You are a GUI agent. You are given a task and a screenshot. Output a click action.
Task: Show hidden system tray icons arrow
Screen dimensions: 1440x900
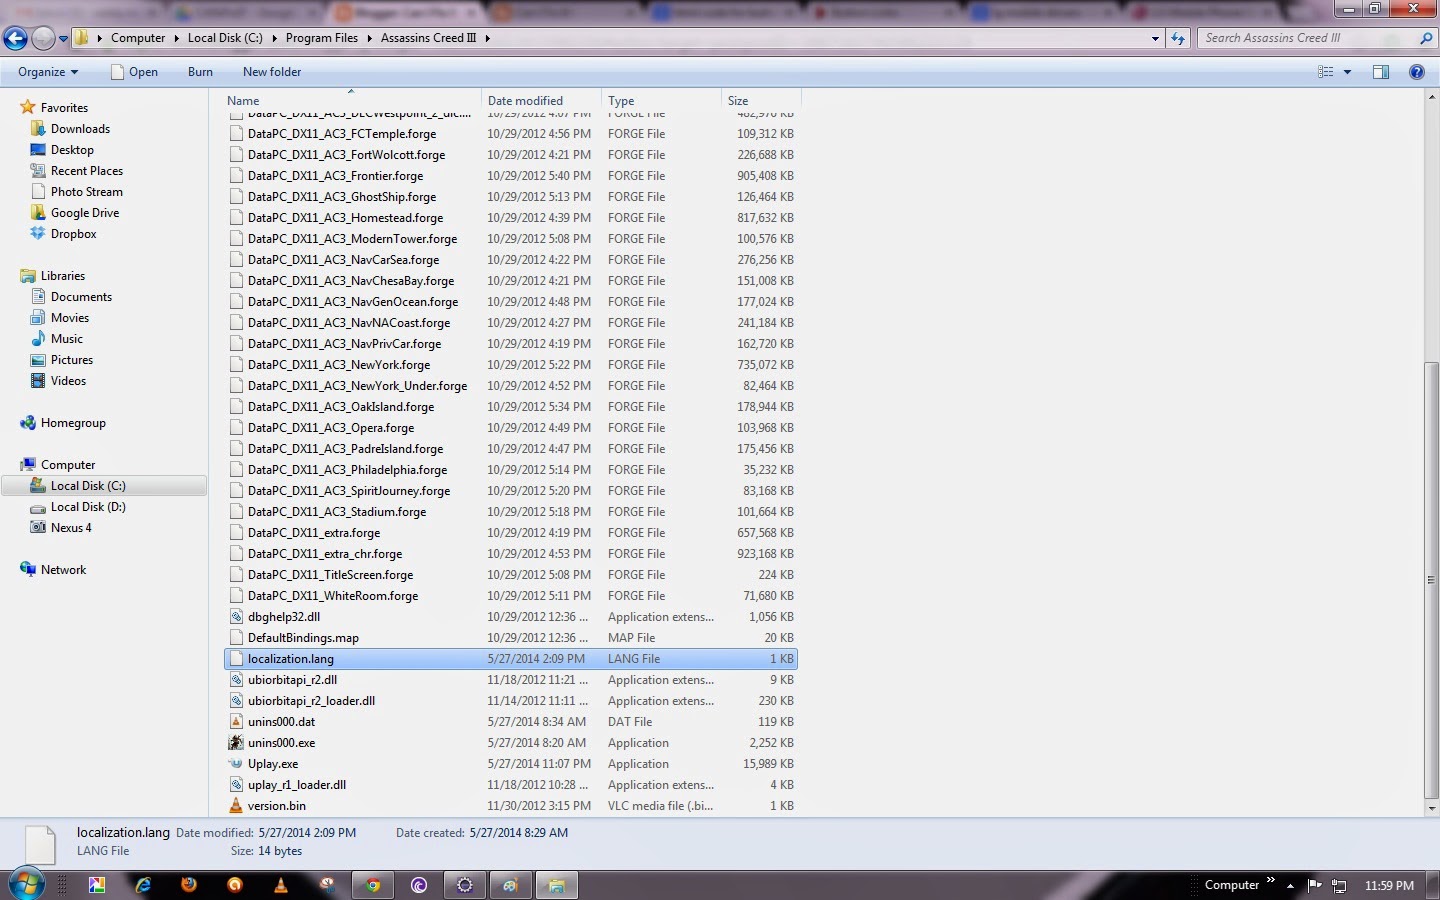tap(1290, 886)
